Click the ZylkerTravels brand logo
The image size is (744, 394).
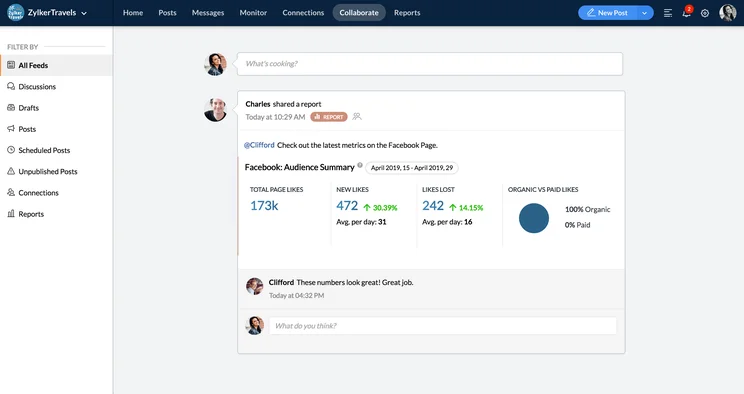tap(15, 13)
